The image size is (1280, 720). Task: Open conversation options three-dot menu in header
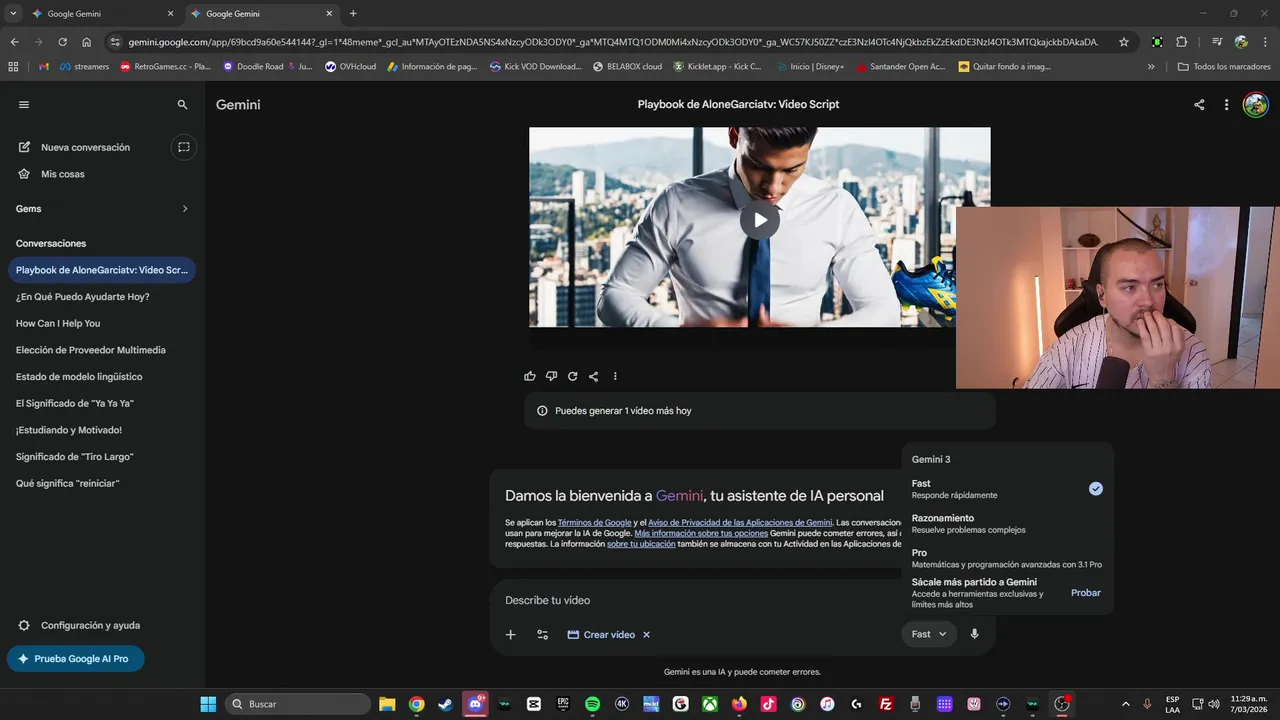click(x=1226, y=104)
